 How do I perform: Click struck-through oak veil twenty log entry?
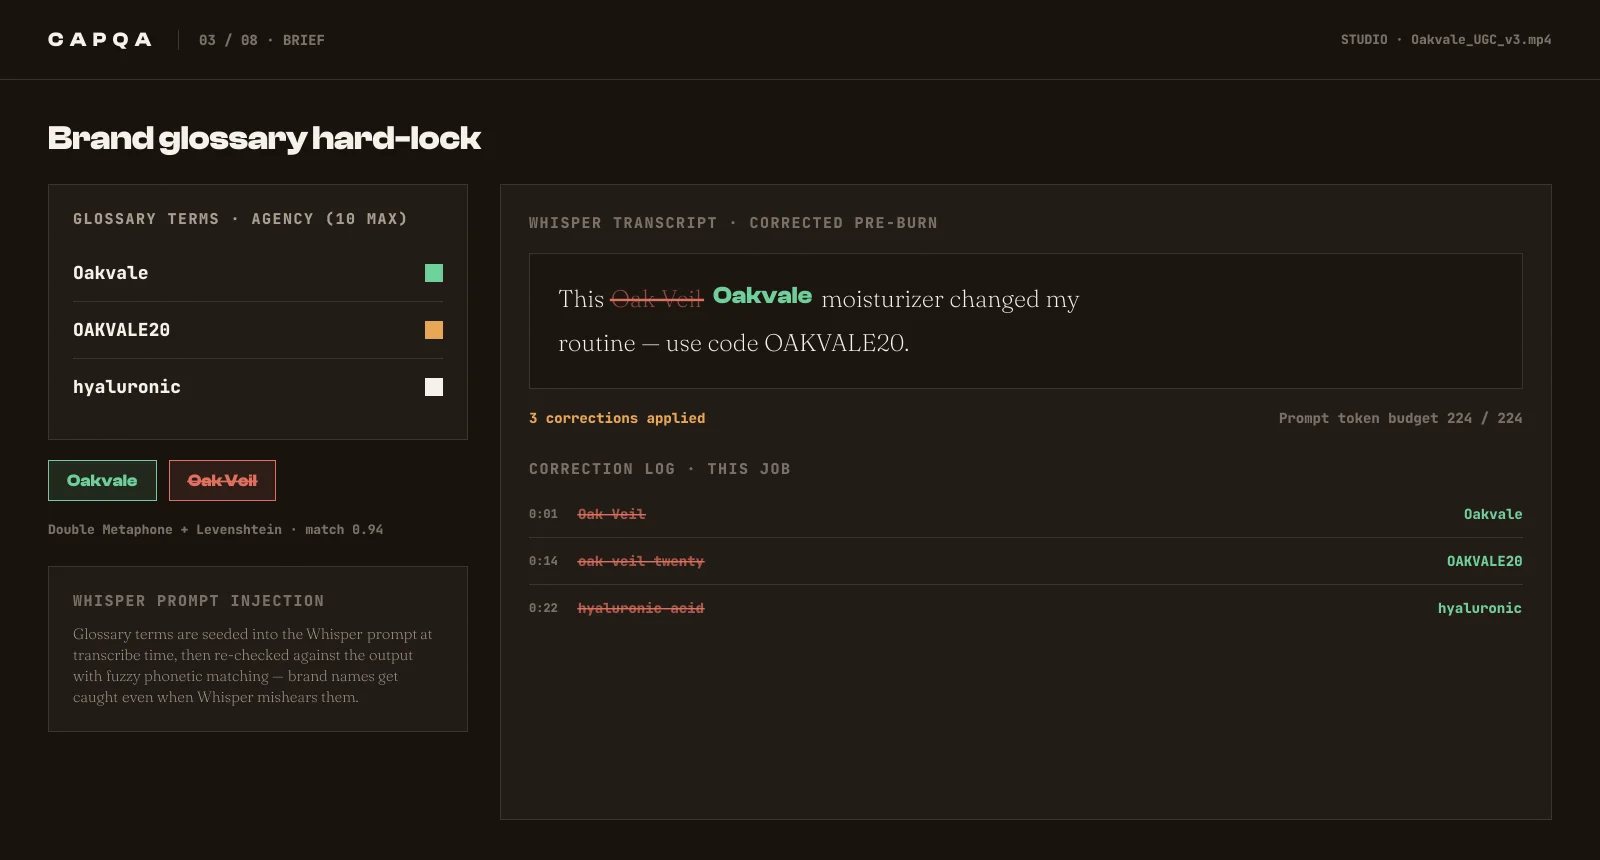tap(641, 561)
